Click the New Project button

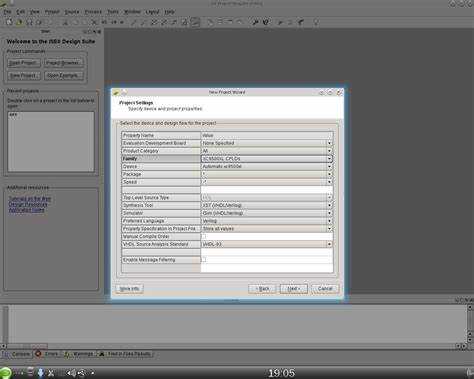(x=24, y=76)
